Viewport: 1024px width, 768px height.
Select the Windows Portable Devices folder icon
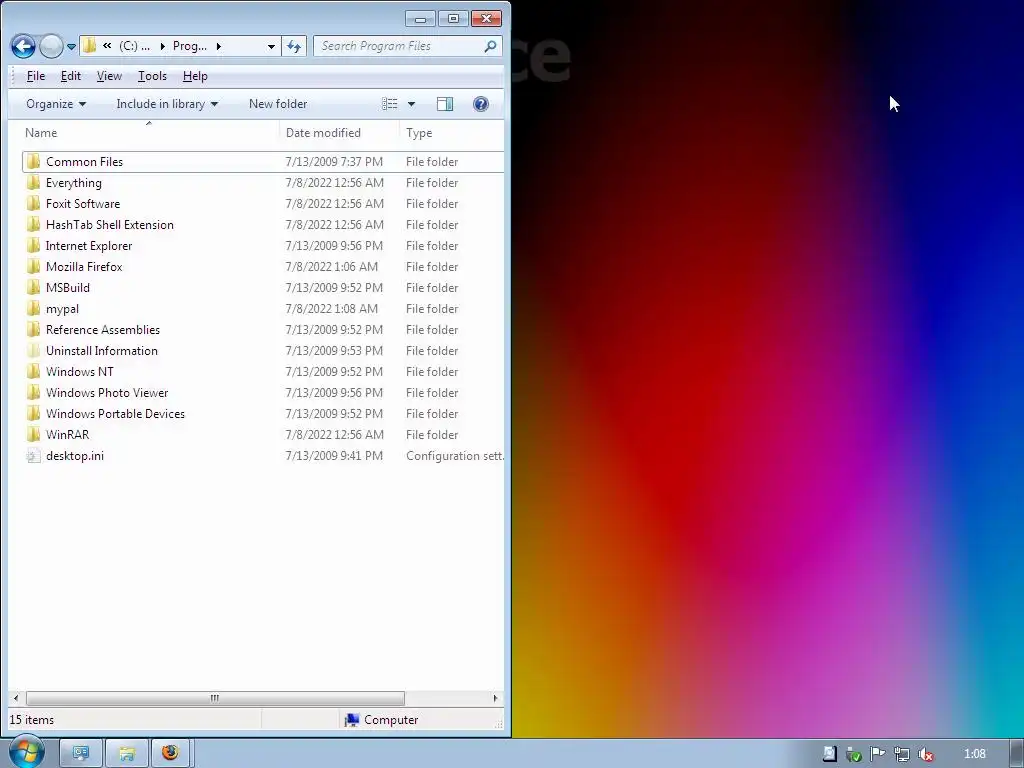(x=33, y=413)
